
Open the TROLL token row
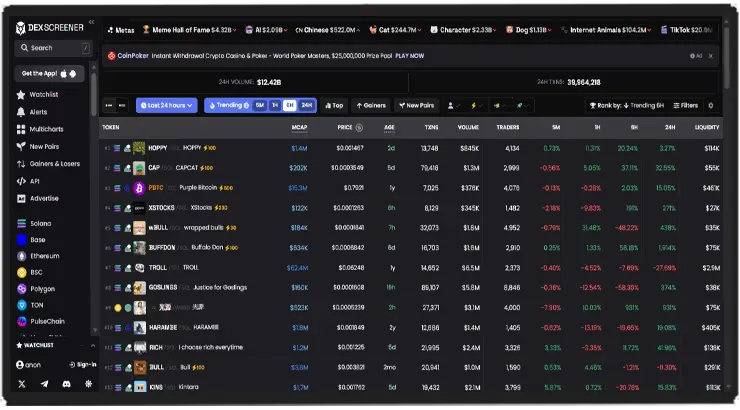411,268
